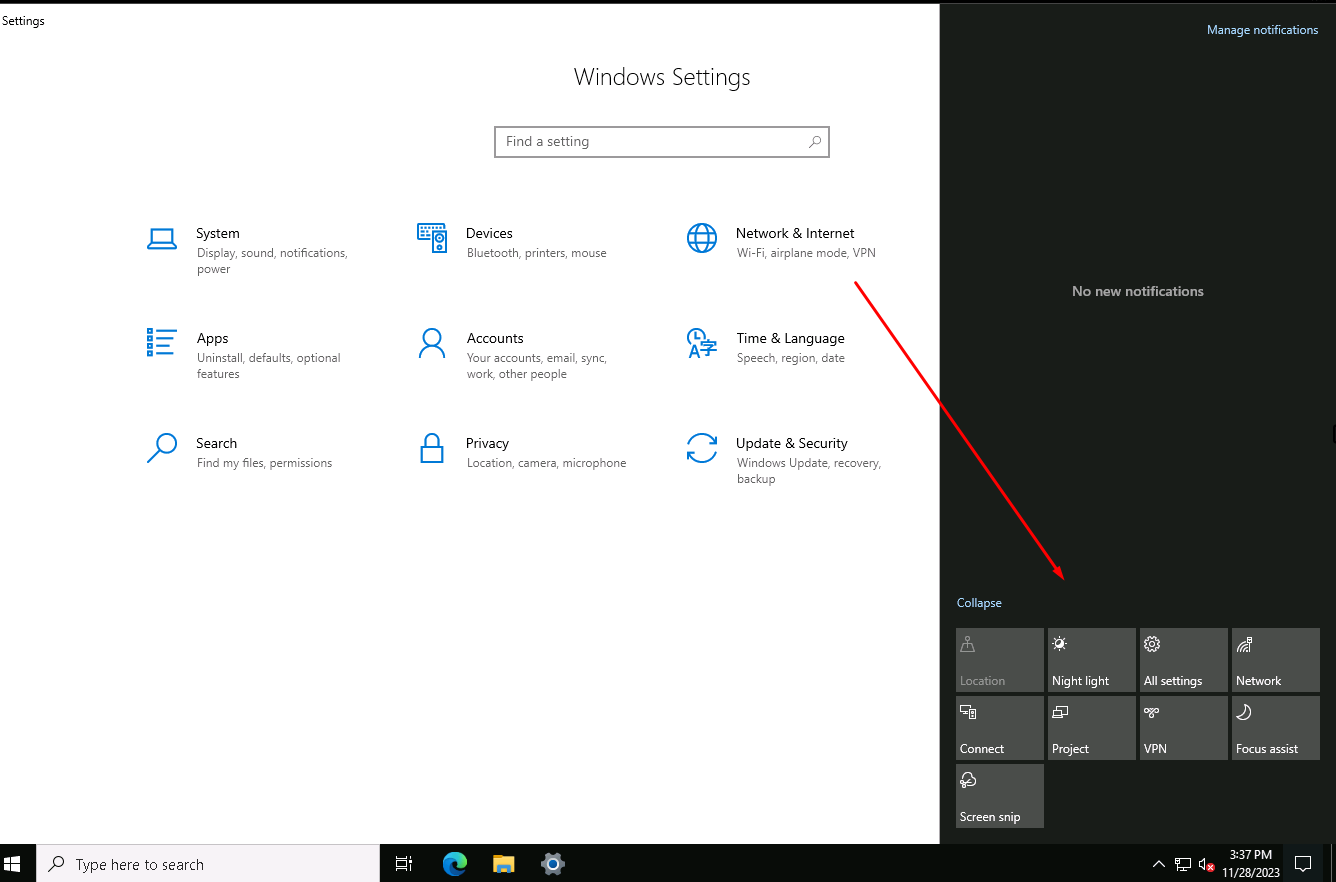1336x882 pixels.
Task: Toggle Focus assist quick action
Action: tap(1275, 728)
